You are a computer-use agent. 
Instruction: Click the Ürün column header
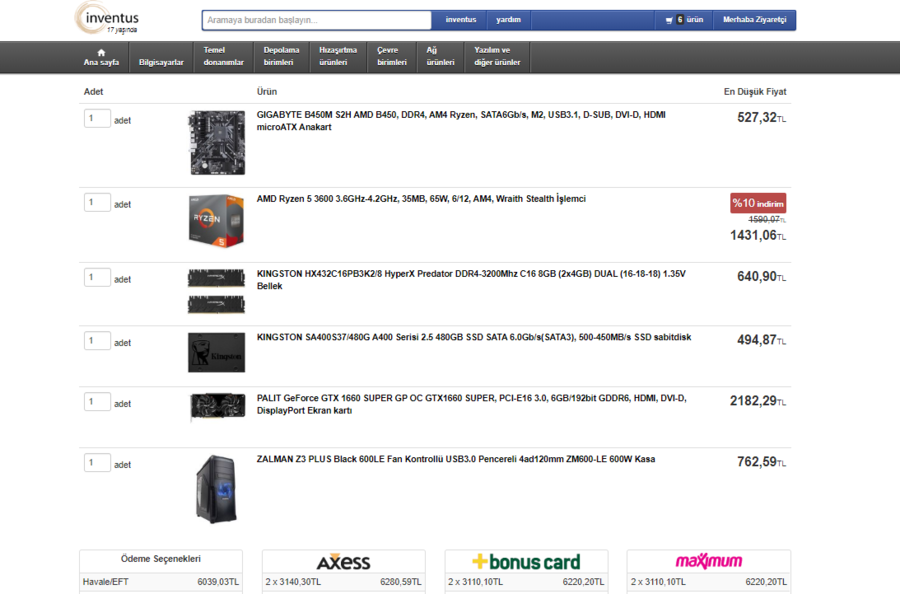tap(267, 92)
